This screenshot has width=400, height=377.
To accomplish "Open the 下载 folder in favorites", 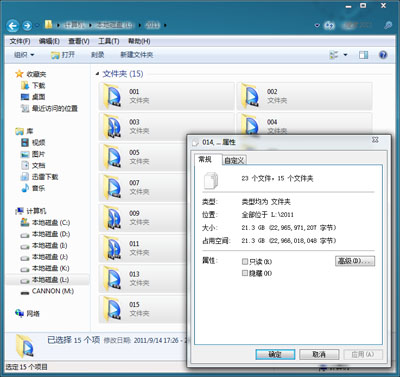I will pos(33,86).
